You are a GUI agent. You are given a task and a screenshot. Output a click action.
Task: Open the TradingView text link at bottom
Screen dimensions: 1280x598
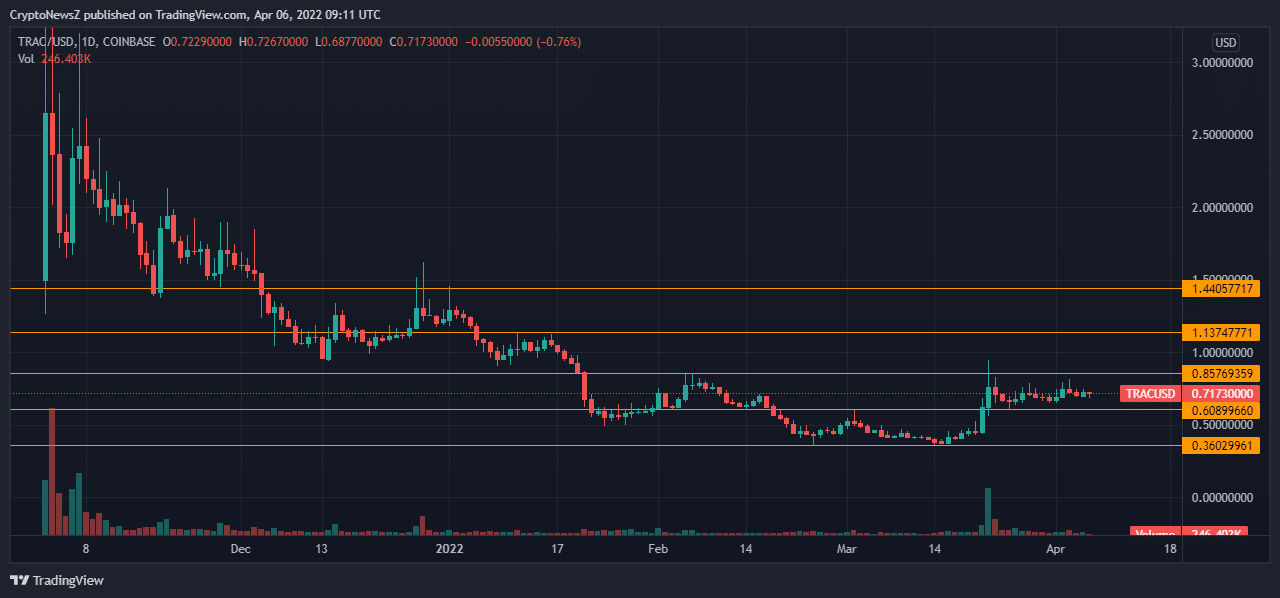[68, 580]
